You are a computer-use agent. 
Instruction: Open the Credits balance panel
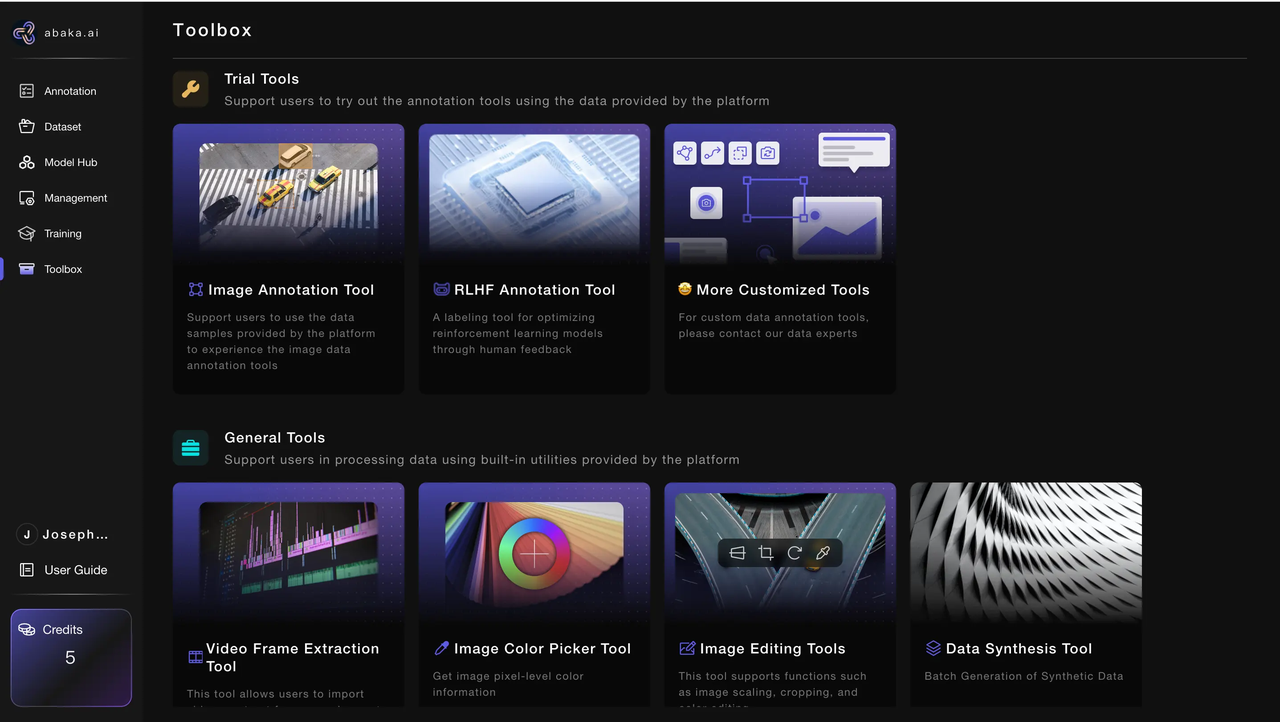(x=71, y=657)
